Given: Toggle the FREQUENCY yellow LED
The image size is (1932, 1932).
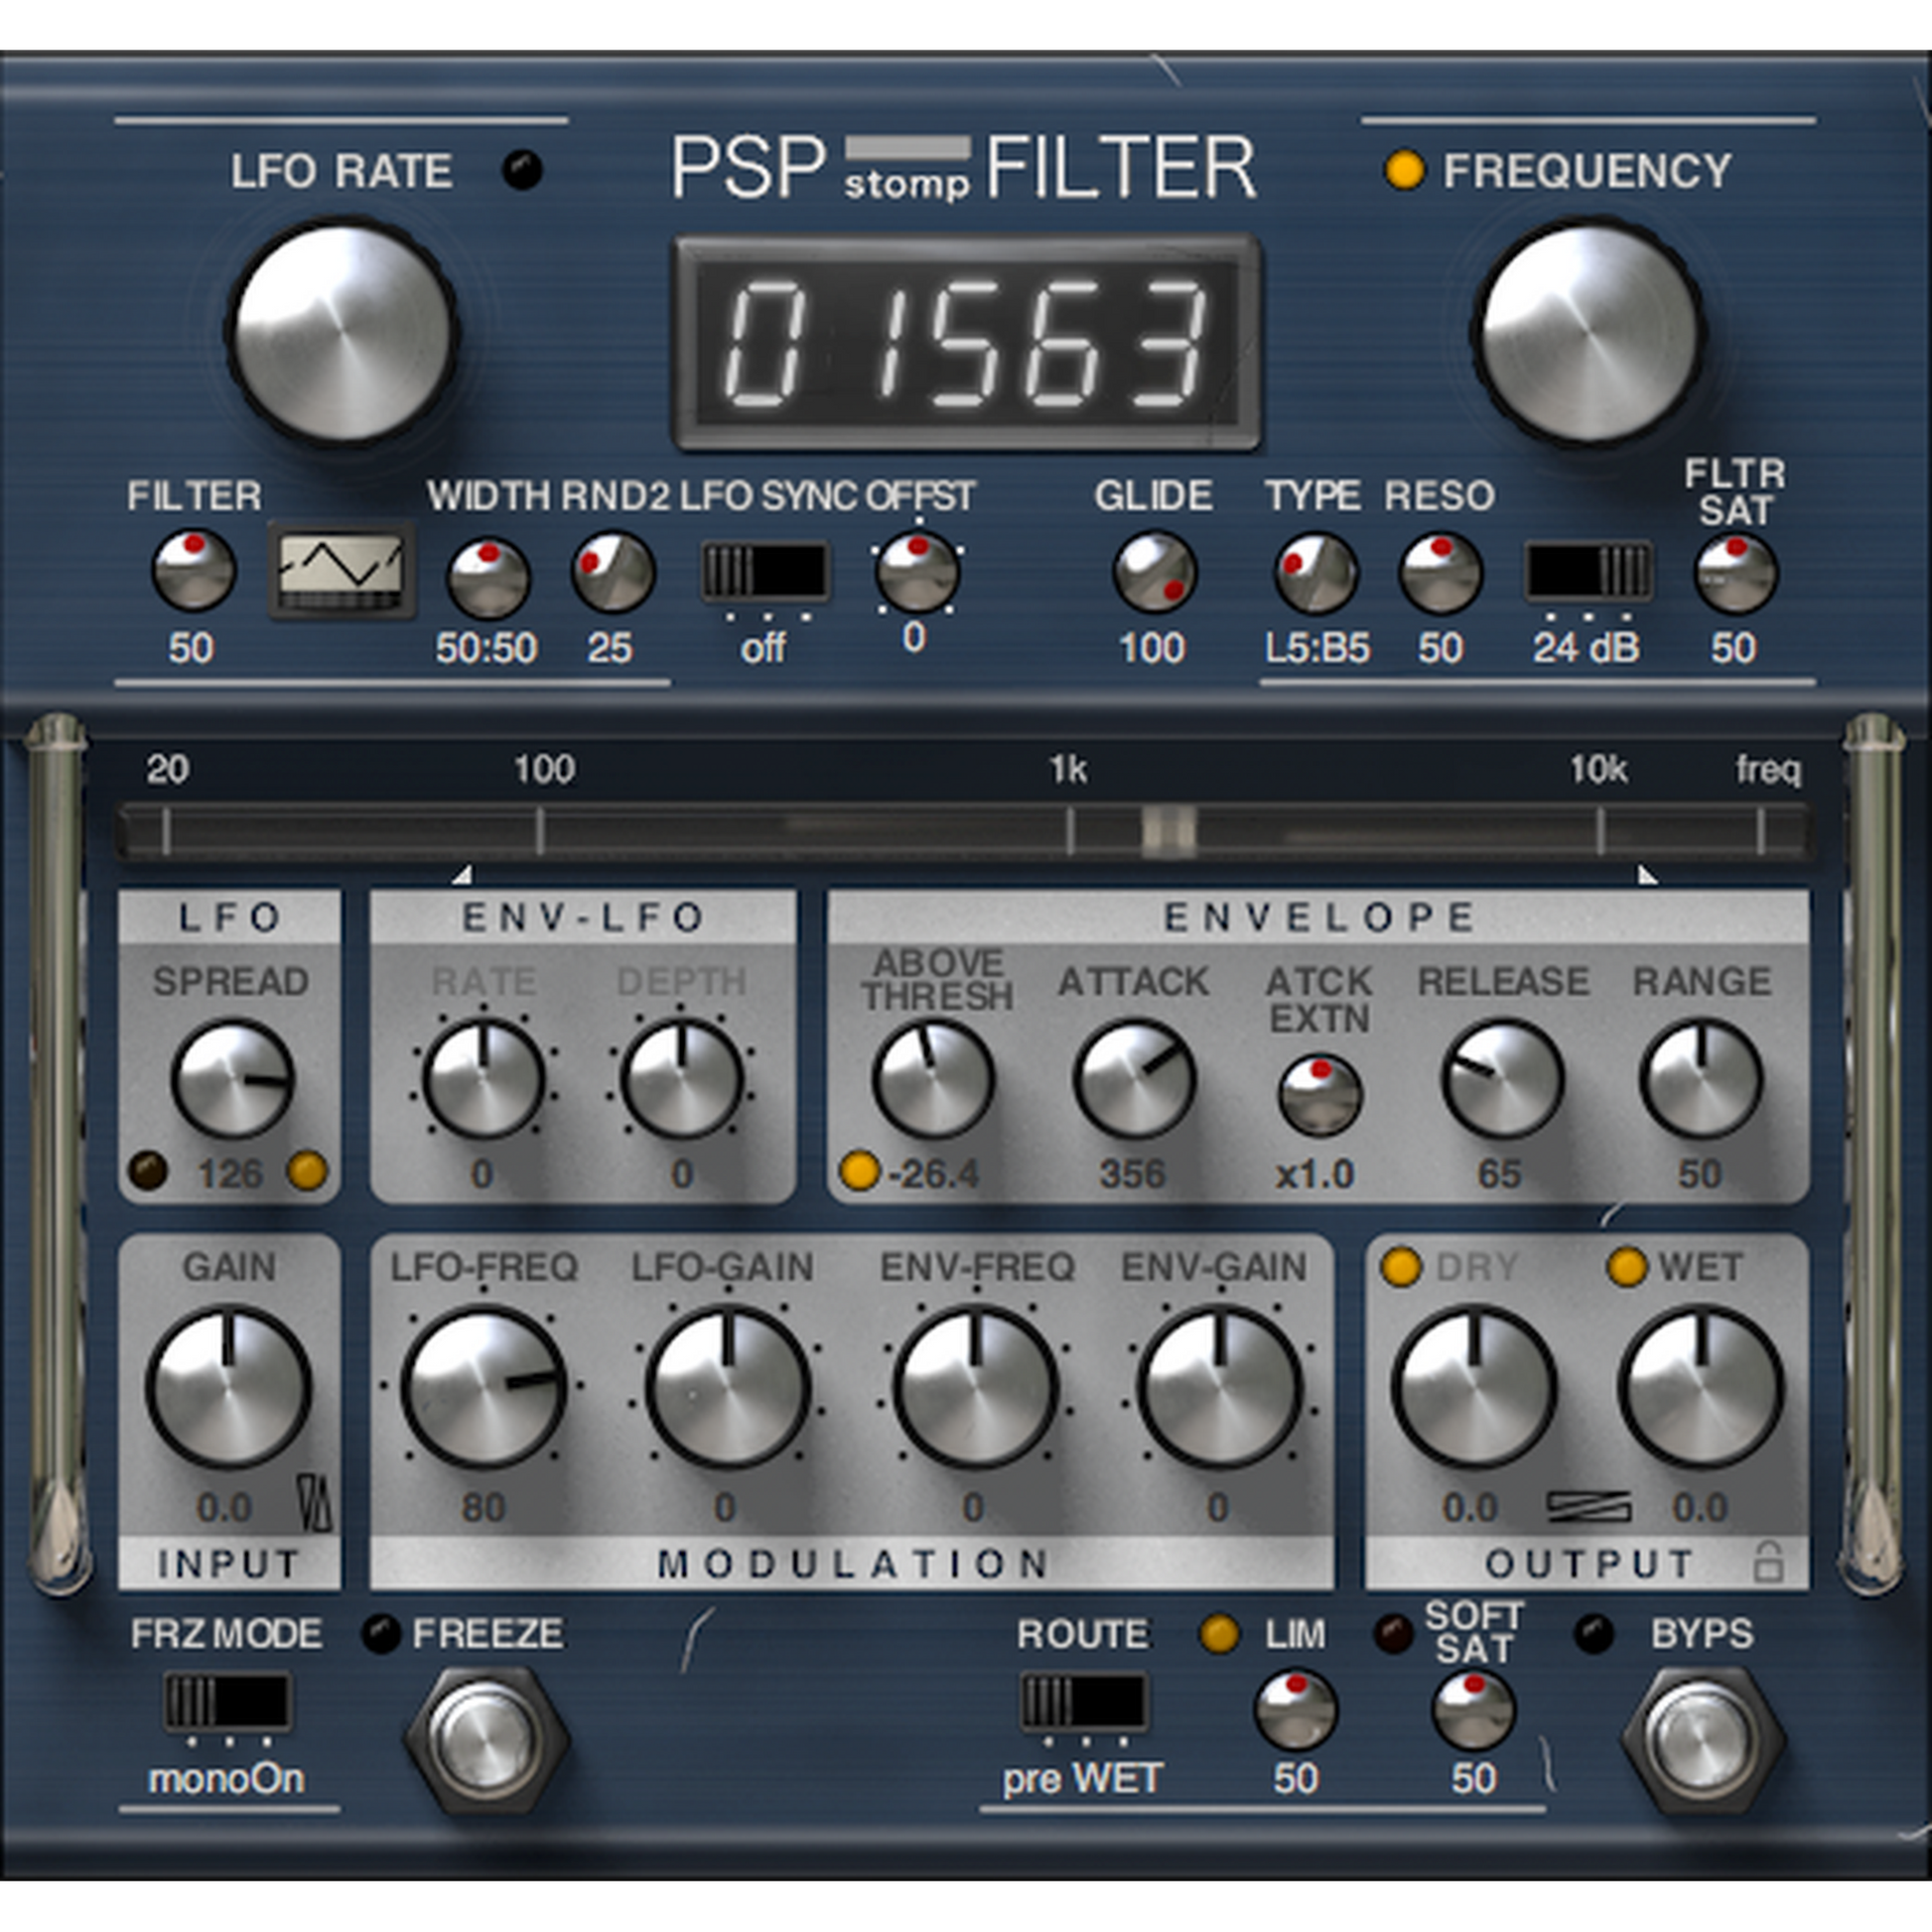Looking at the screenshot, I should tap(1404, 170).
